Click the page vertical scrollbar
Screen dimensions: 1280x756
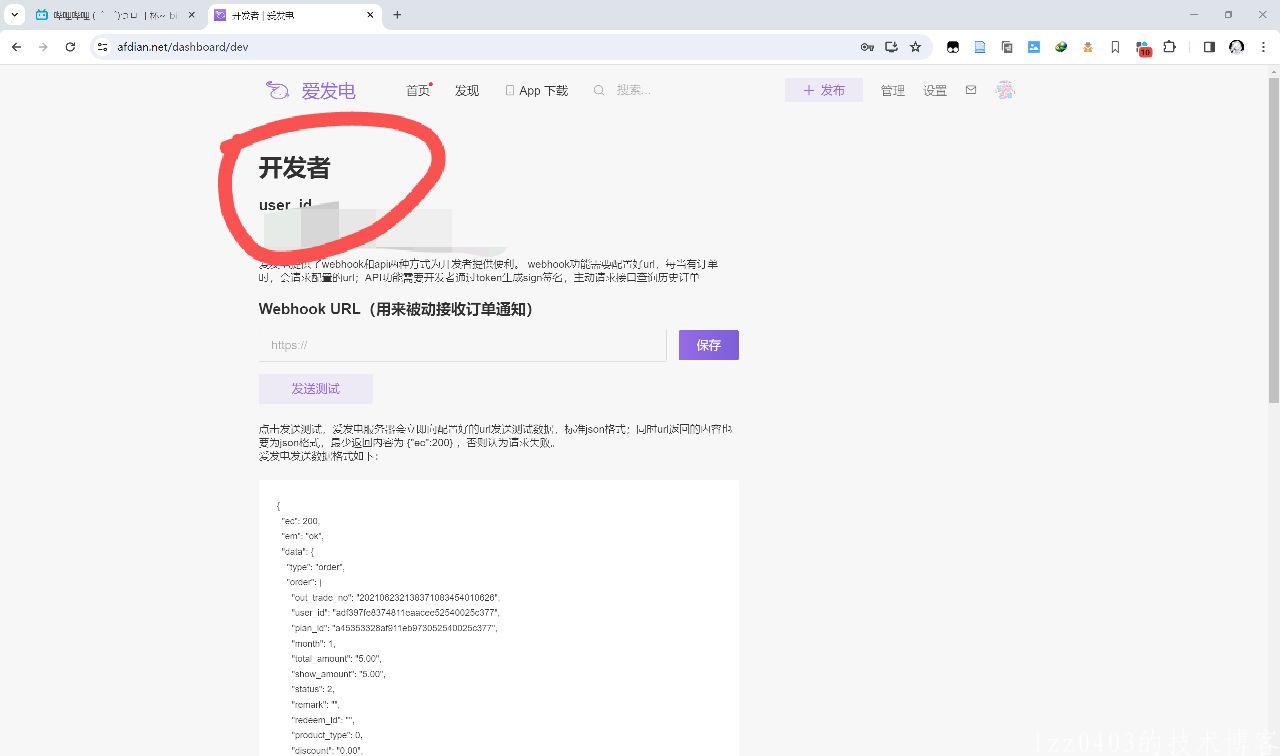pos(1273,239)
